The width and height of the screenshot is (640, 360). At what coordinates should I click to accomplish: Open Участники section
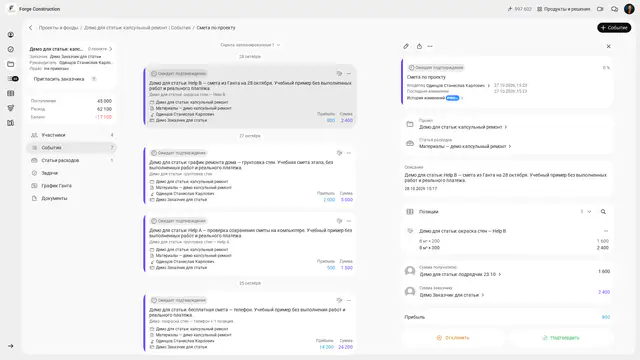(x=72, y=135)
